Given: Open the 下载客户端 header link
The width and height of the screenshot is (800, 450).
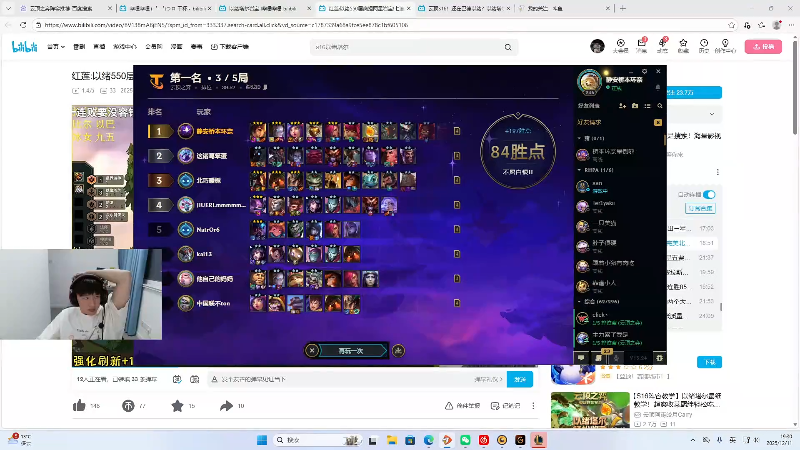Looking at the screenshot, I should click(230, 47).
